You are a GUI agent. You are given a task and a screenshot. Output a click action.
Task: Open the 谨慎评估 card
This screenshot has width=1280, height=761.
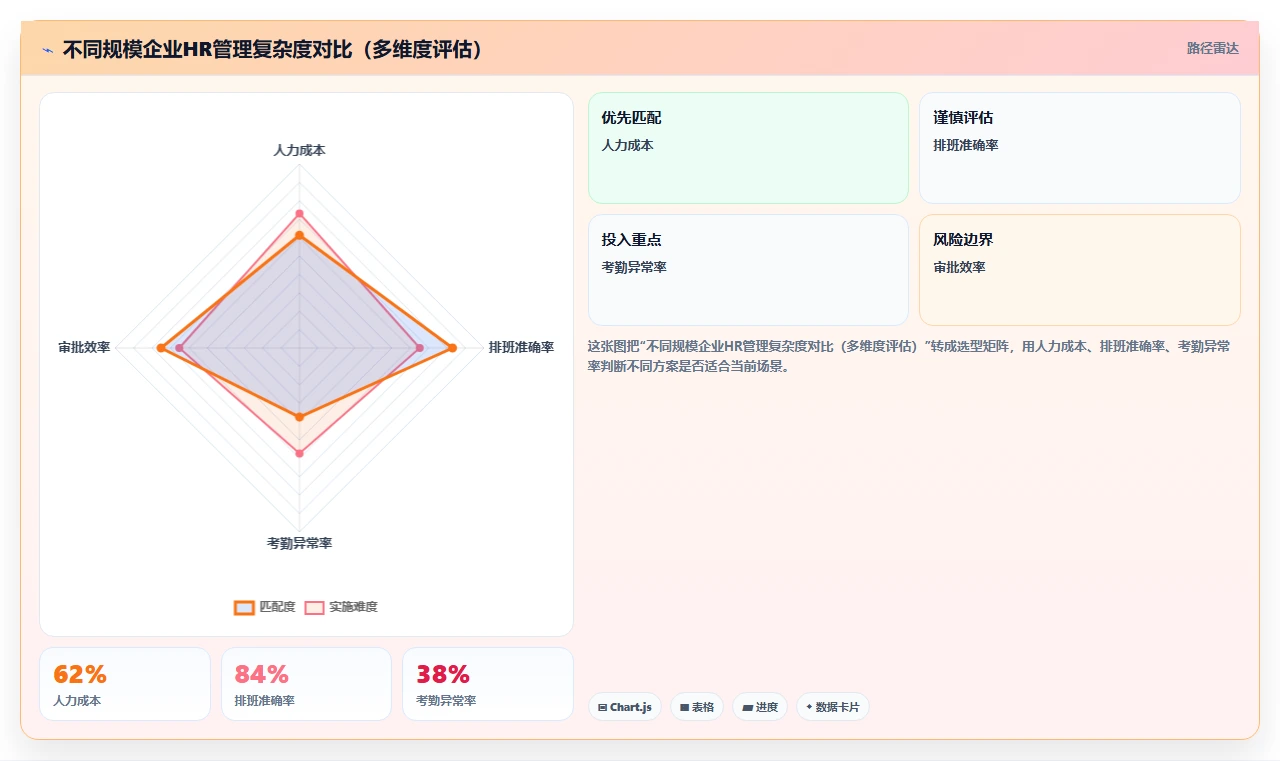[1080, 148]
